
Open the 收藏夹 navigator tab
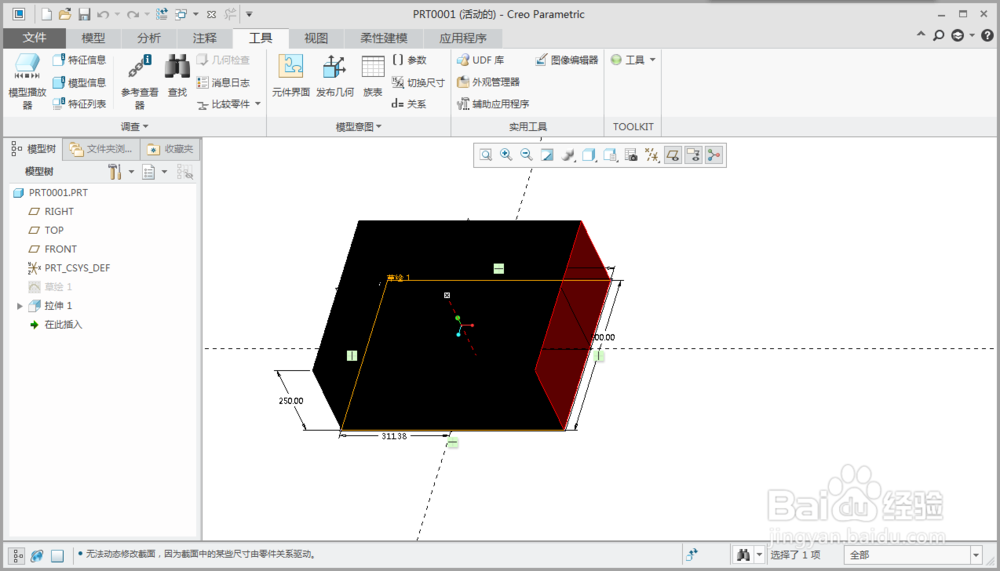click(x=170, y=149)
